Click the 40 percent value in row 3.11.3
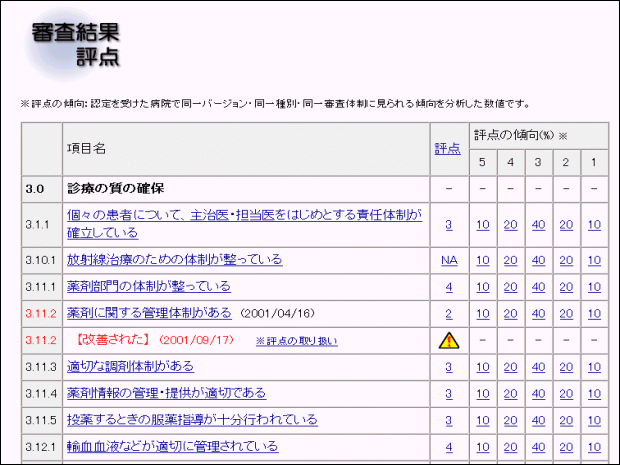 tap(539, 367)
